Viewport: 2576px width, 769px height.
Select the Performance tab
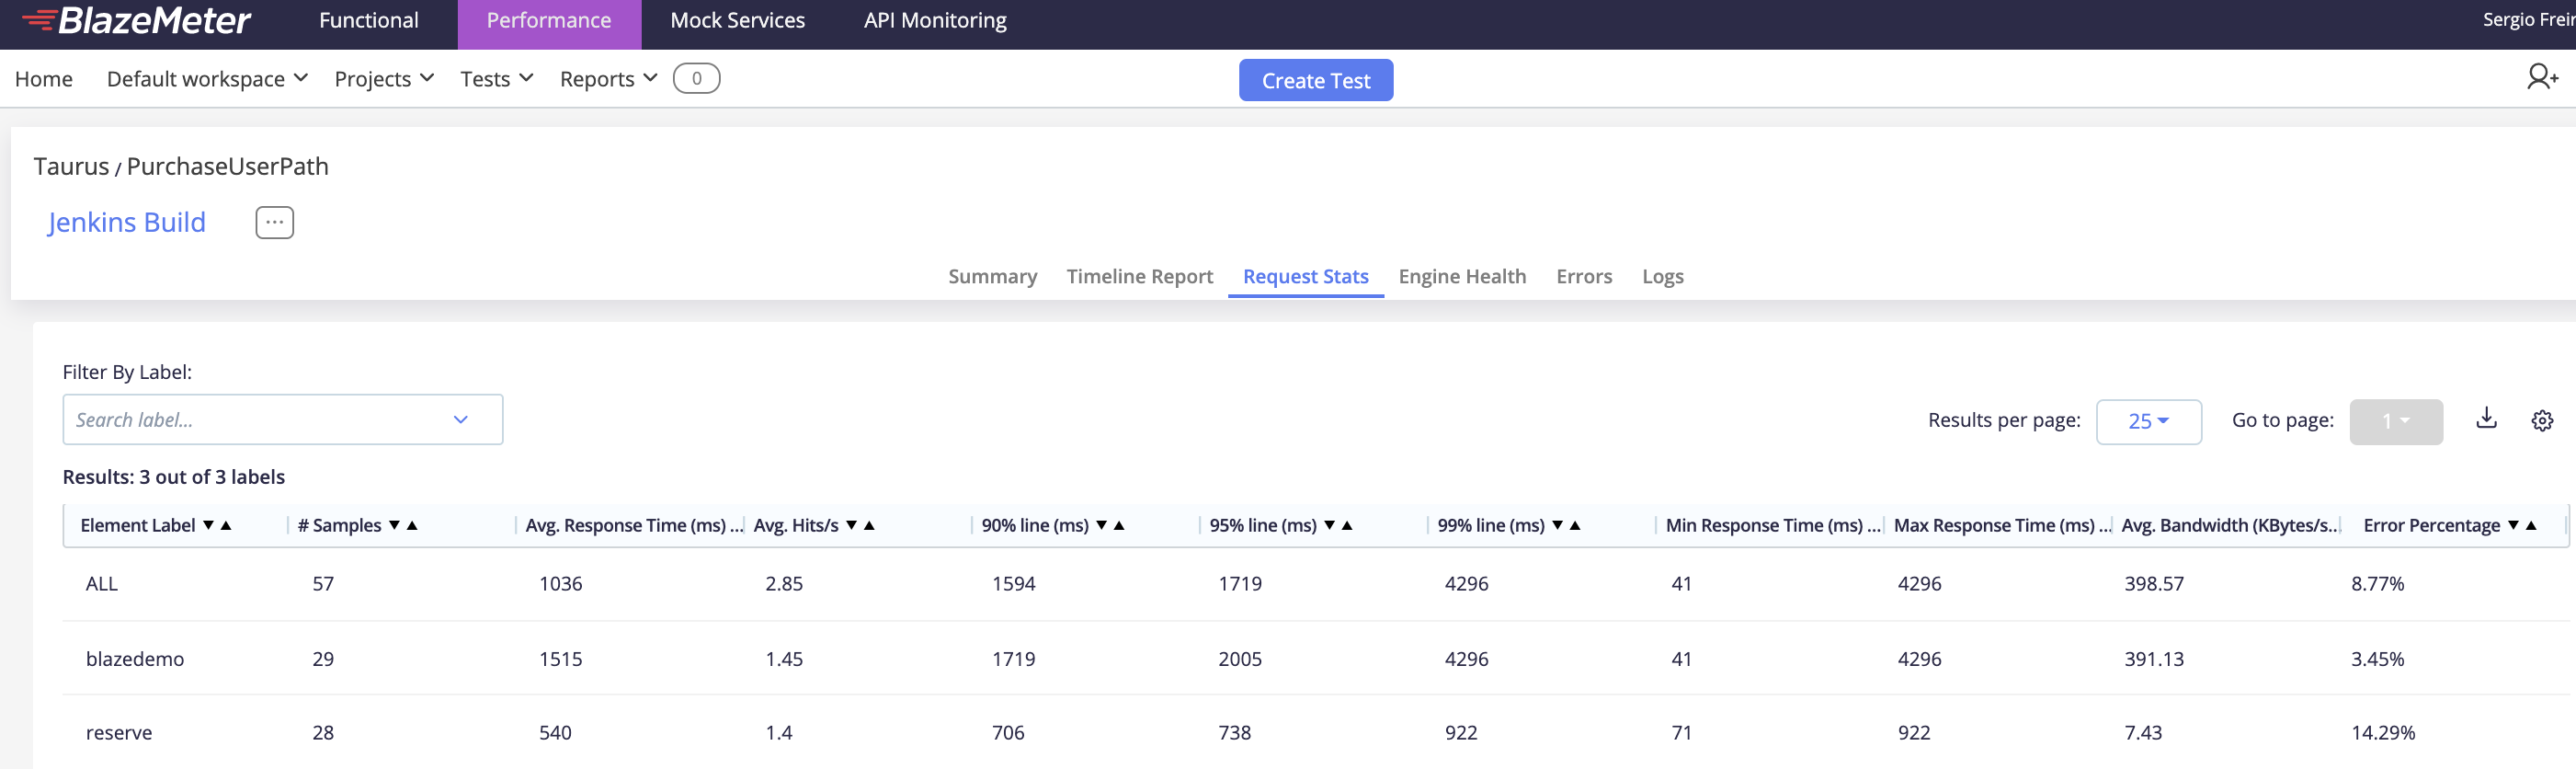coord(549,22)
